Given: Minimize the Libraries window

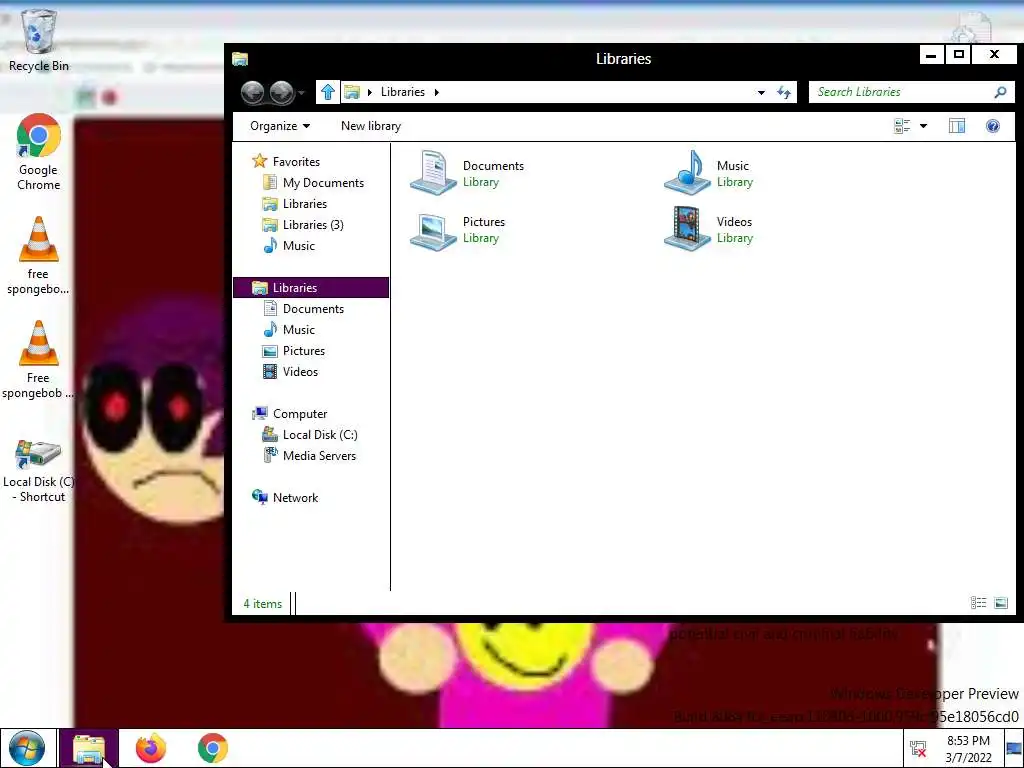Looking at the screenshot, I should (x=931, y=55).
